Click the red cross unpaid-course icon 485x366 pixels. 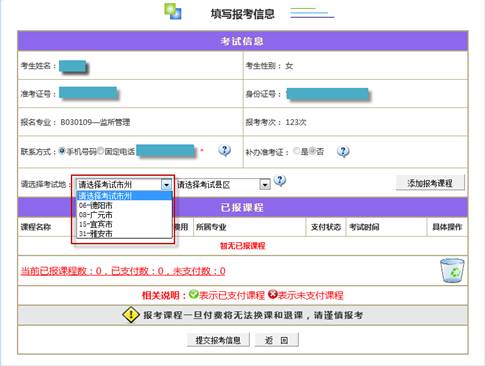[x=273, y=295]
